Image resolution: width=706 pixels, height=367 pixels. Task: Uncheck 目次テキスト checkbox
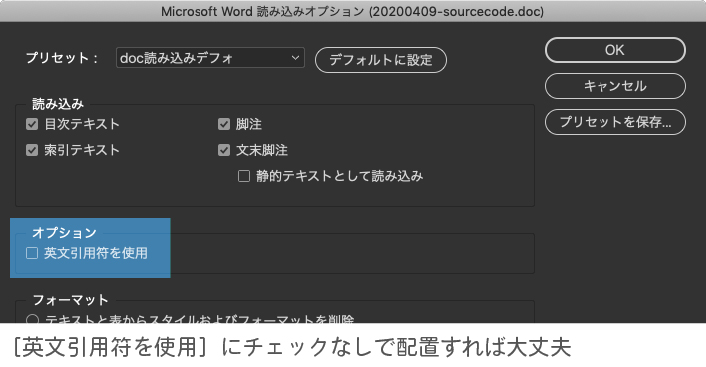point(32,124)
